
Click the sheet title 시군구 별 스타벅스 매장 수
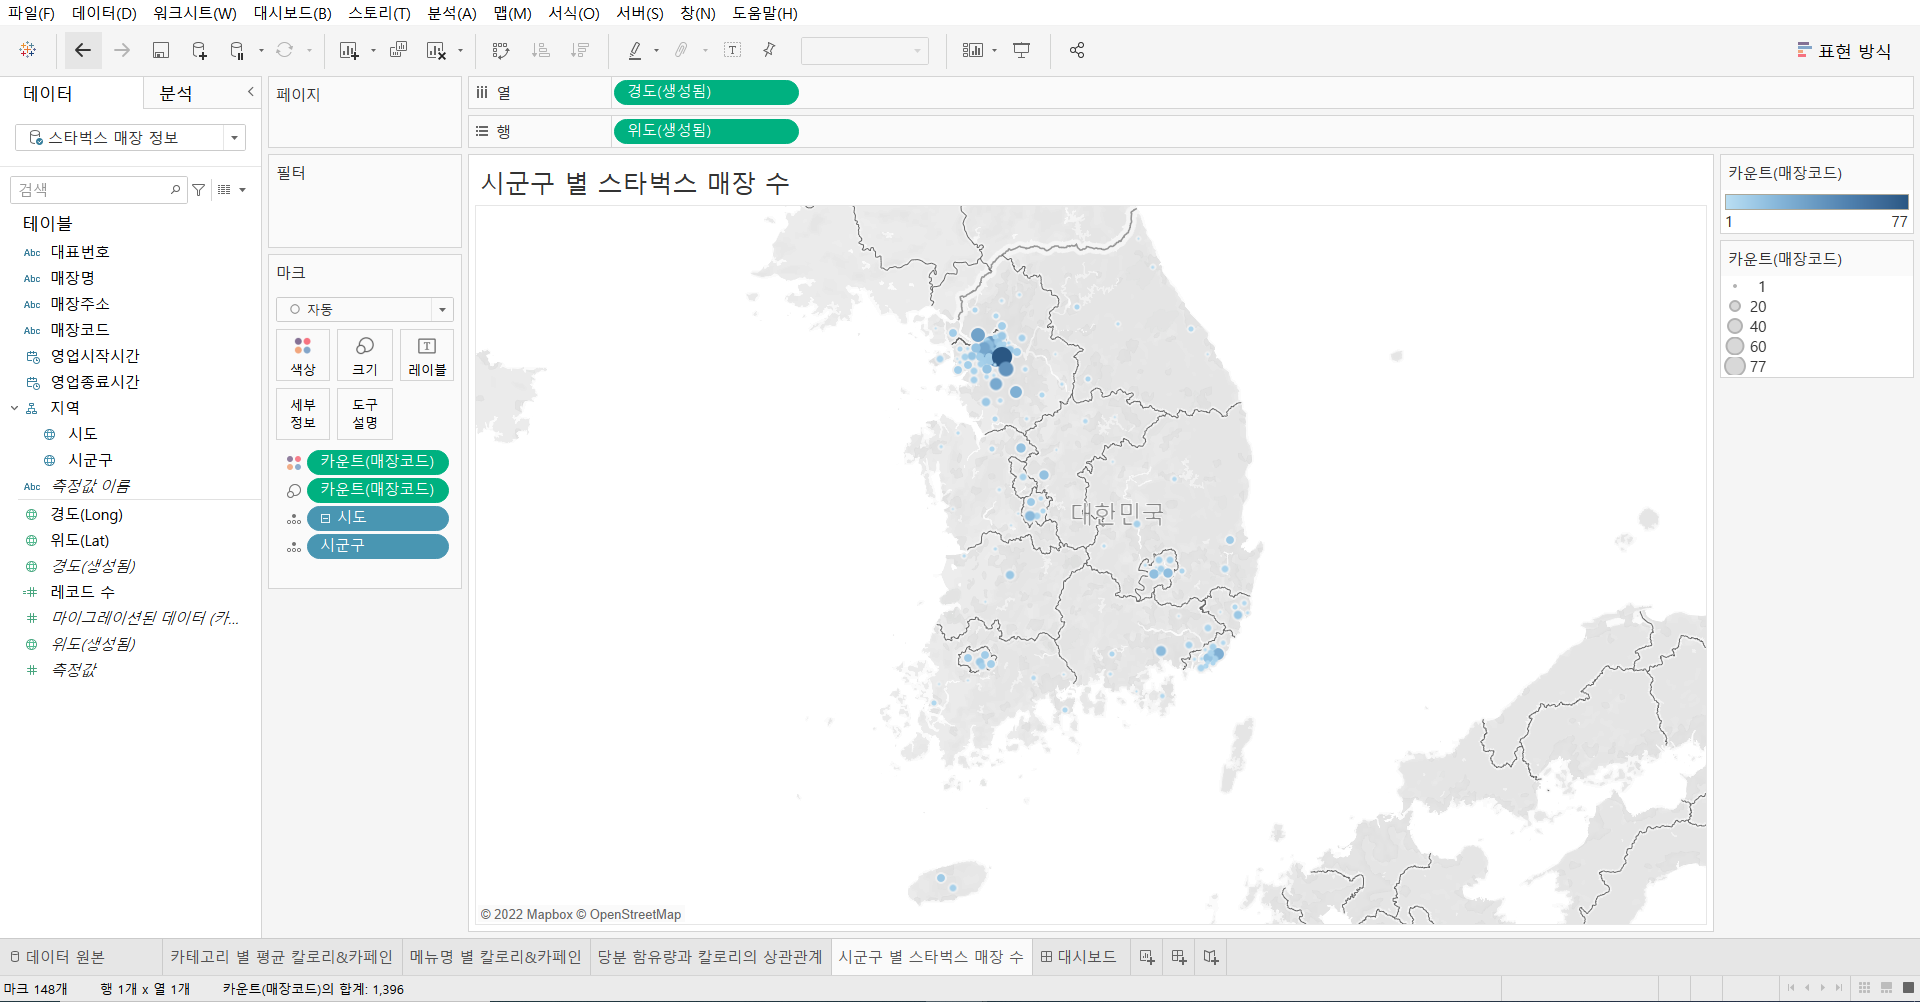[636, 183]
